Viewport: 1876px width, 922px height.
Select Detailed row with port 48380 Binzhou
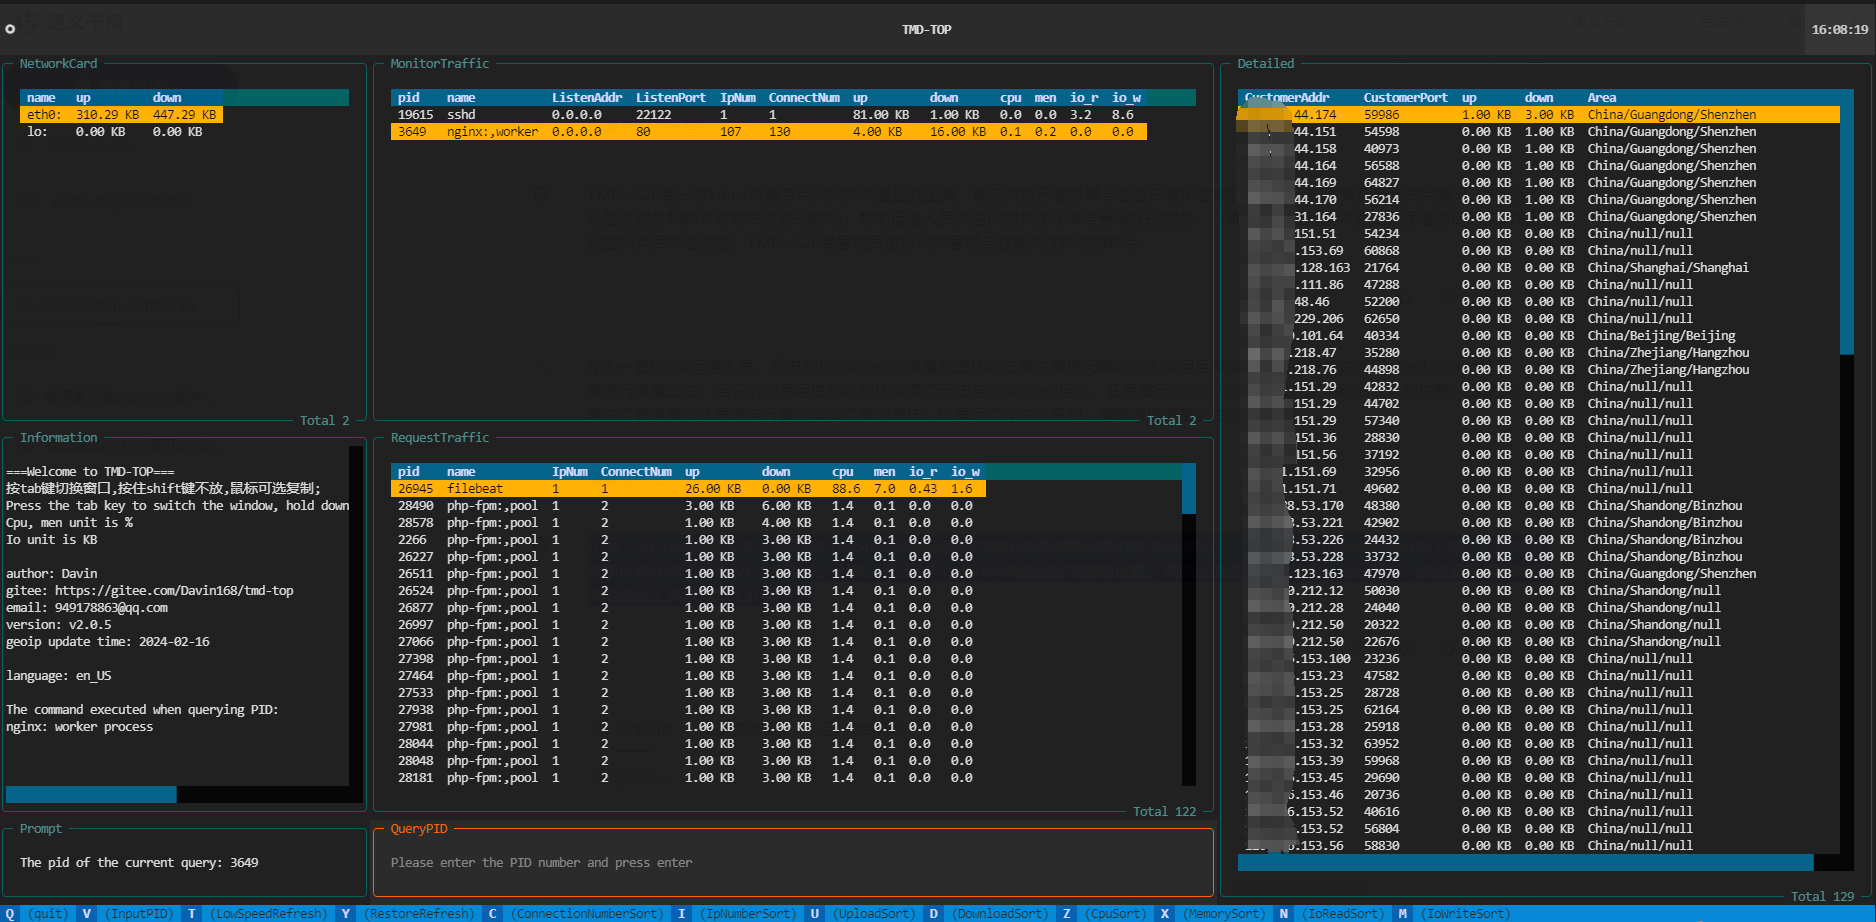pyautogui.click(x=1539, y=506)
